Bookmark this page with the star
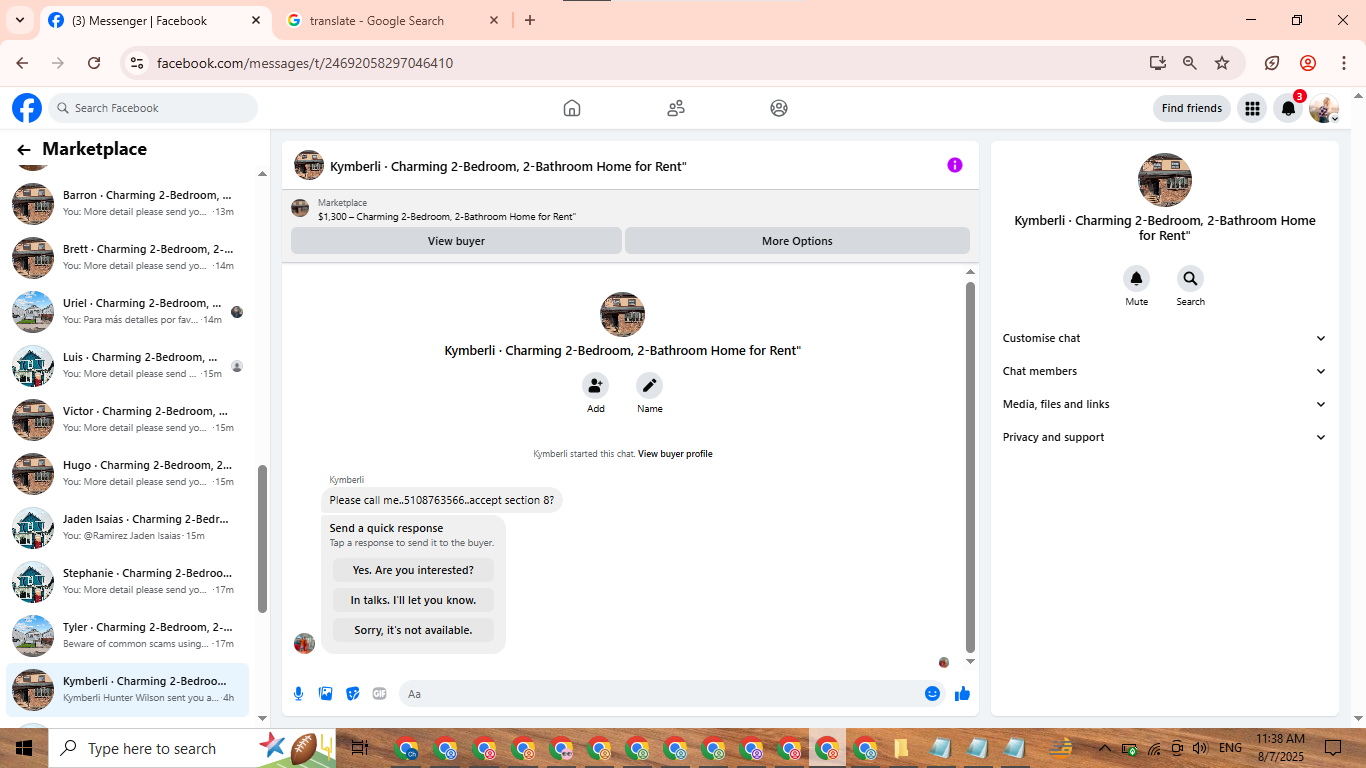Image resolution: width=1366 pixels, height=768 pixels. 1222,63
